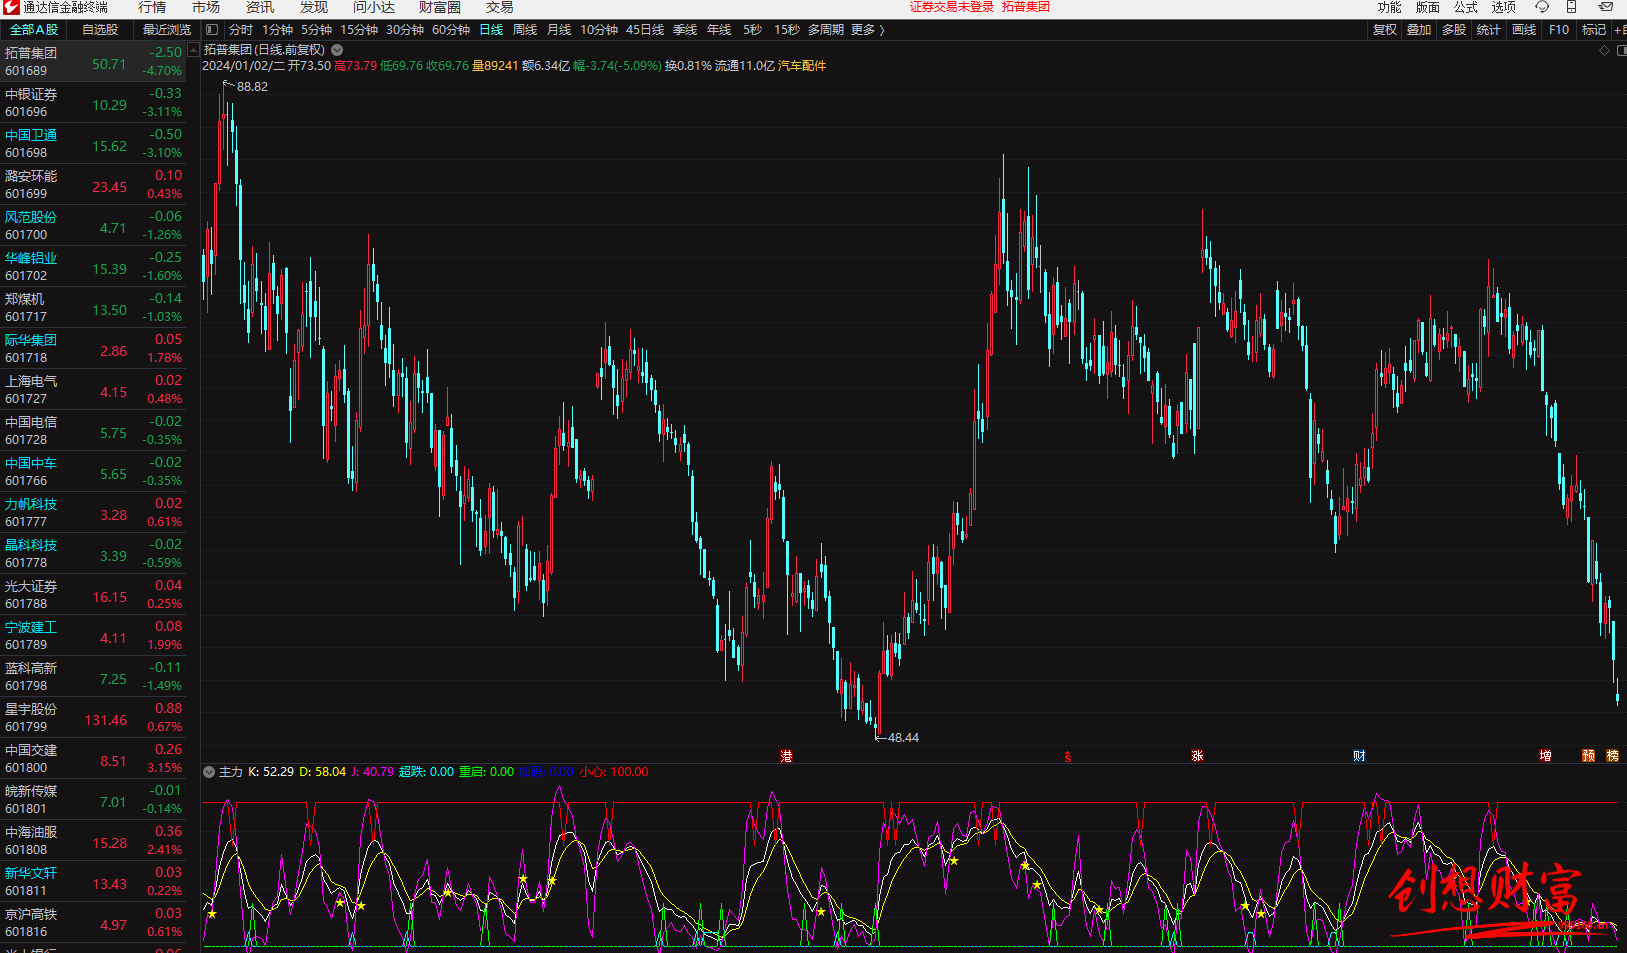Click the 证券交易未登录 login link
This screenshot has height=953, width=1627.
952,7
